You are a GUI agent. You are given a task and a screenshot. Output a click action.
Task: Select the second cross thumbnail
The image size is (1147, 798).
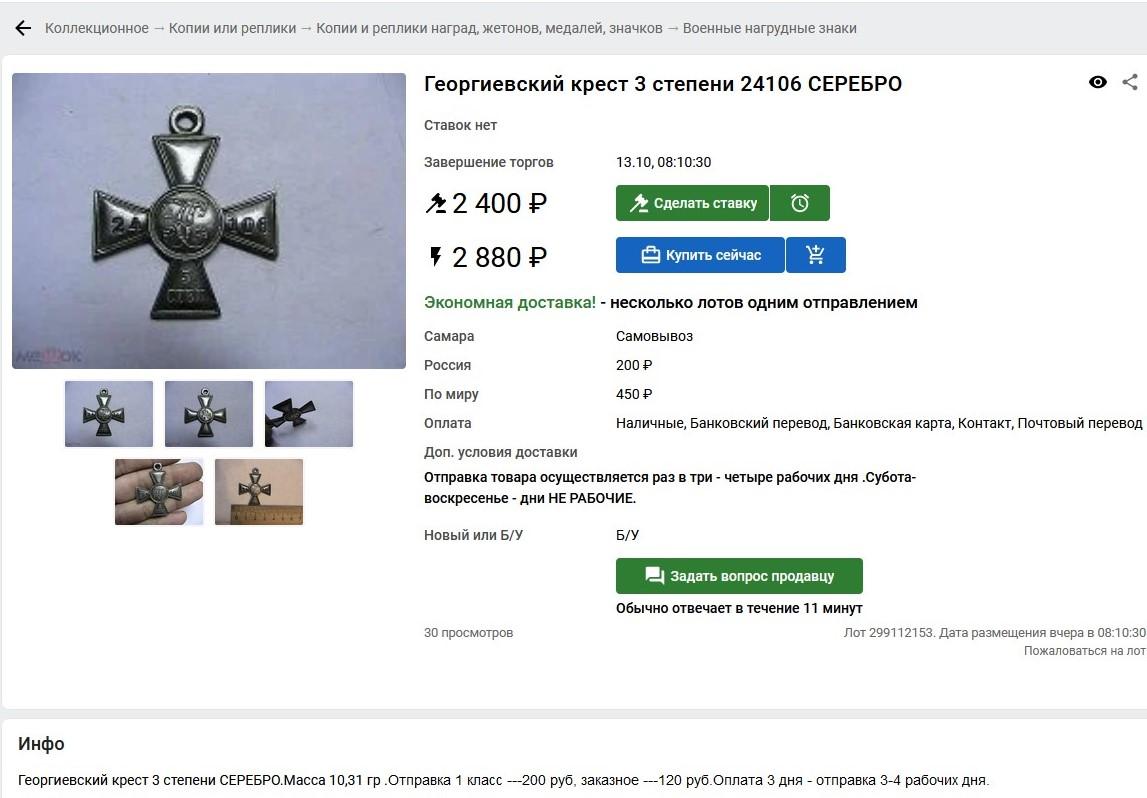(208, 413)
